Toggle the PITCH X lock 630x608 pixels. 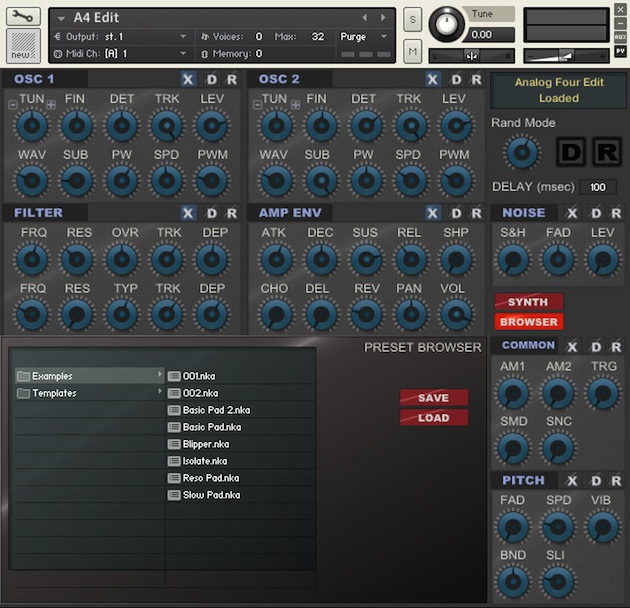pos(572,480)
